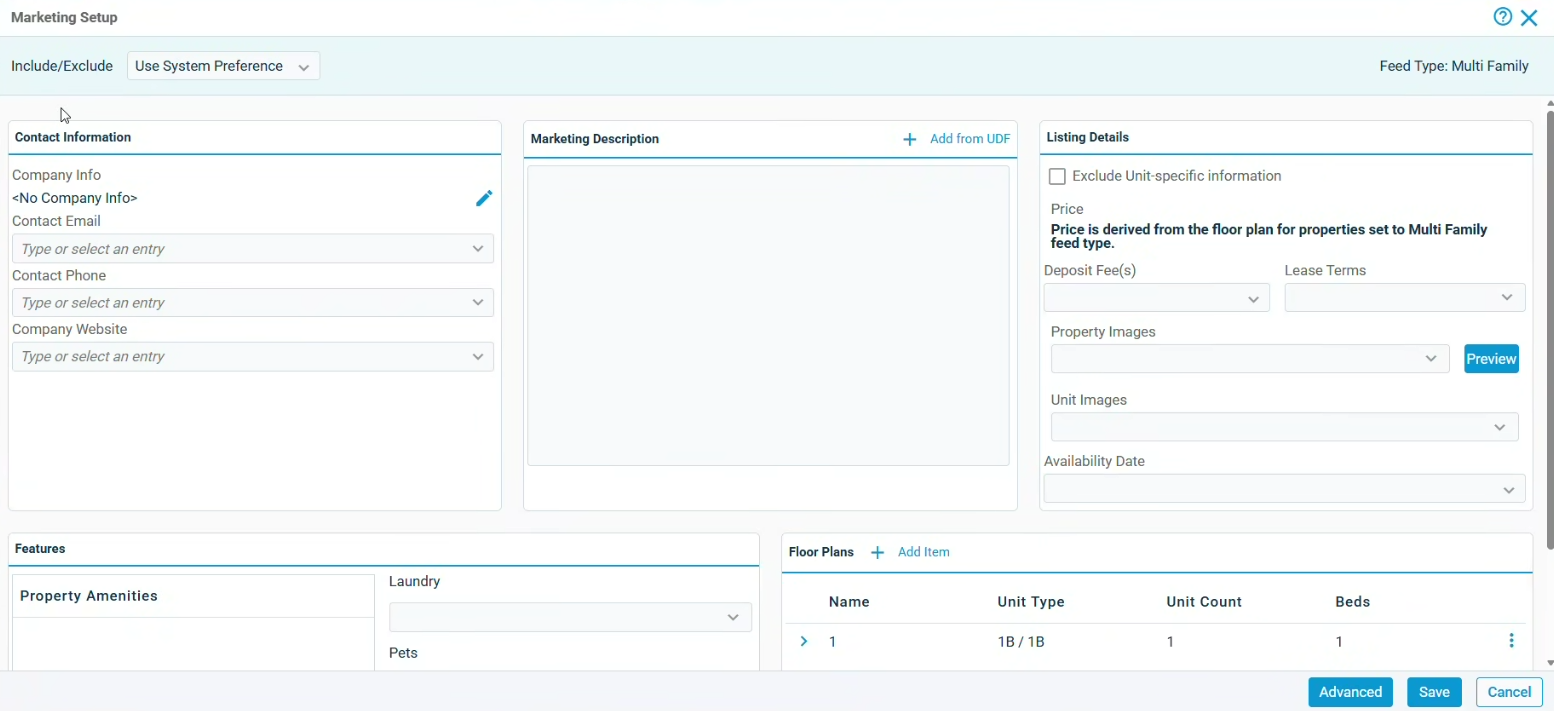Cancel the marketing setup
Viewport: 1554px width, 711px height.
(x=1509, y=692)
